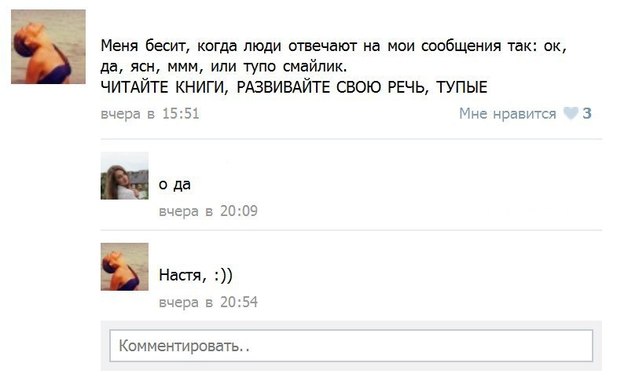Screen dimensions: 617x385
Task: Click the phrase "РАЗВИВАЙТЕ СВОЮ РЕЧЬ"
Action: (333, 87)
